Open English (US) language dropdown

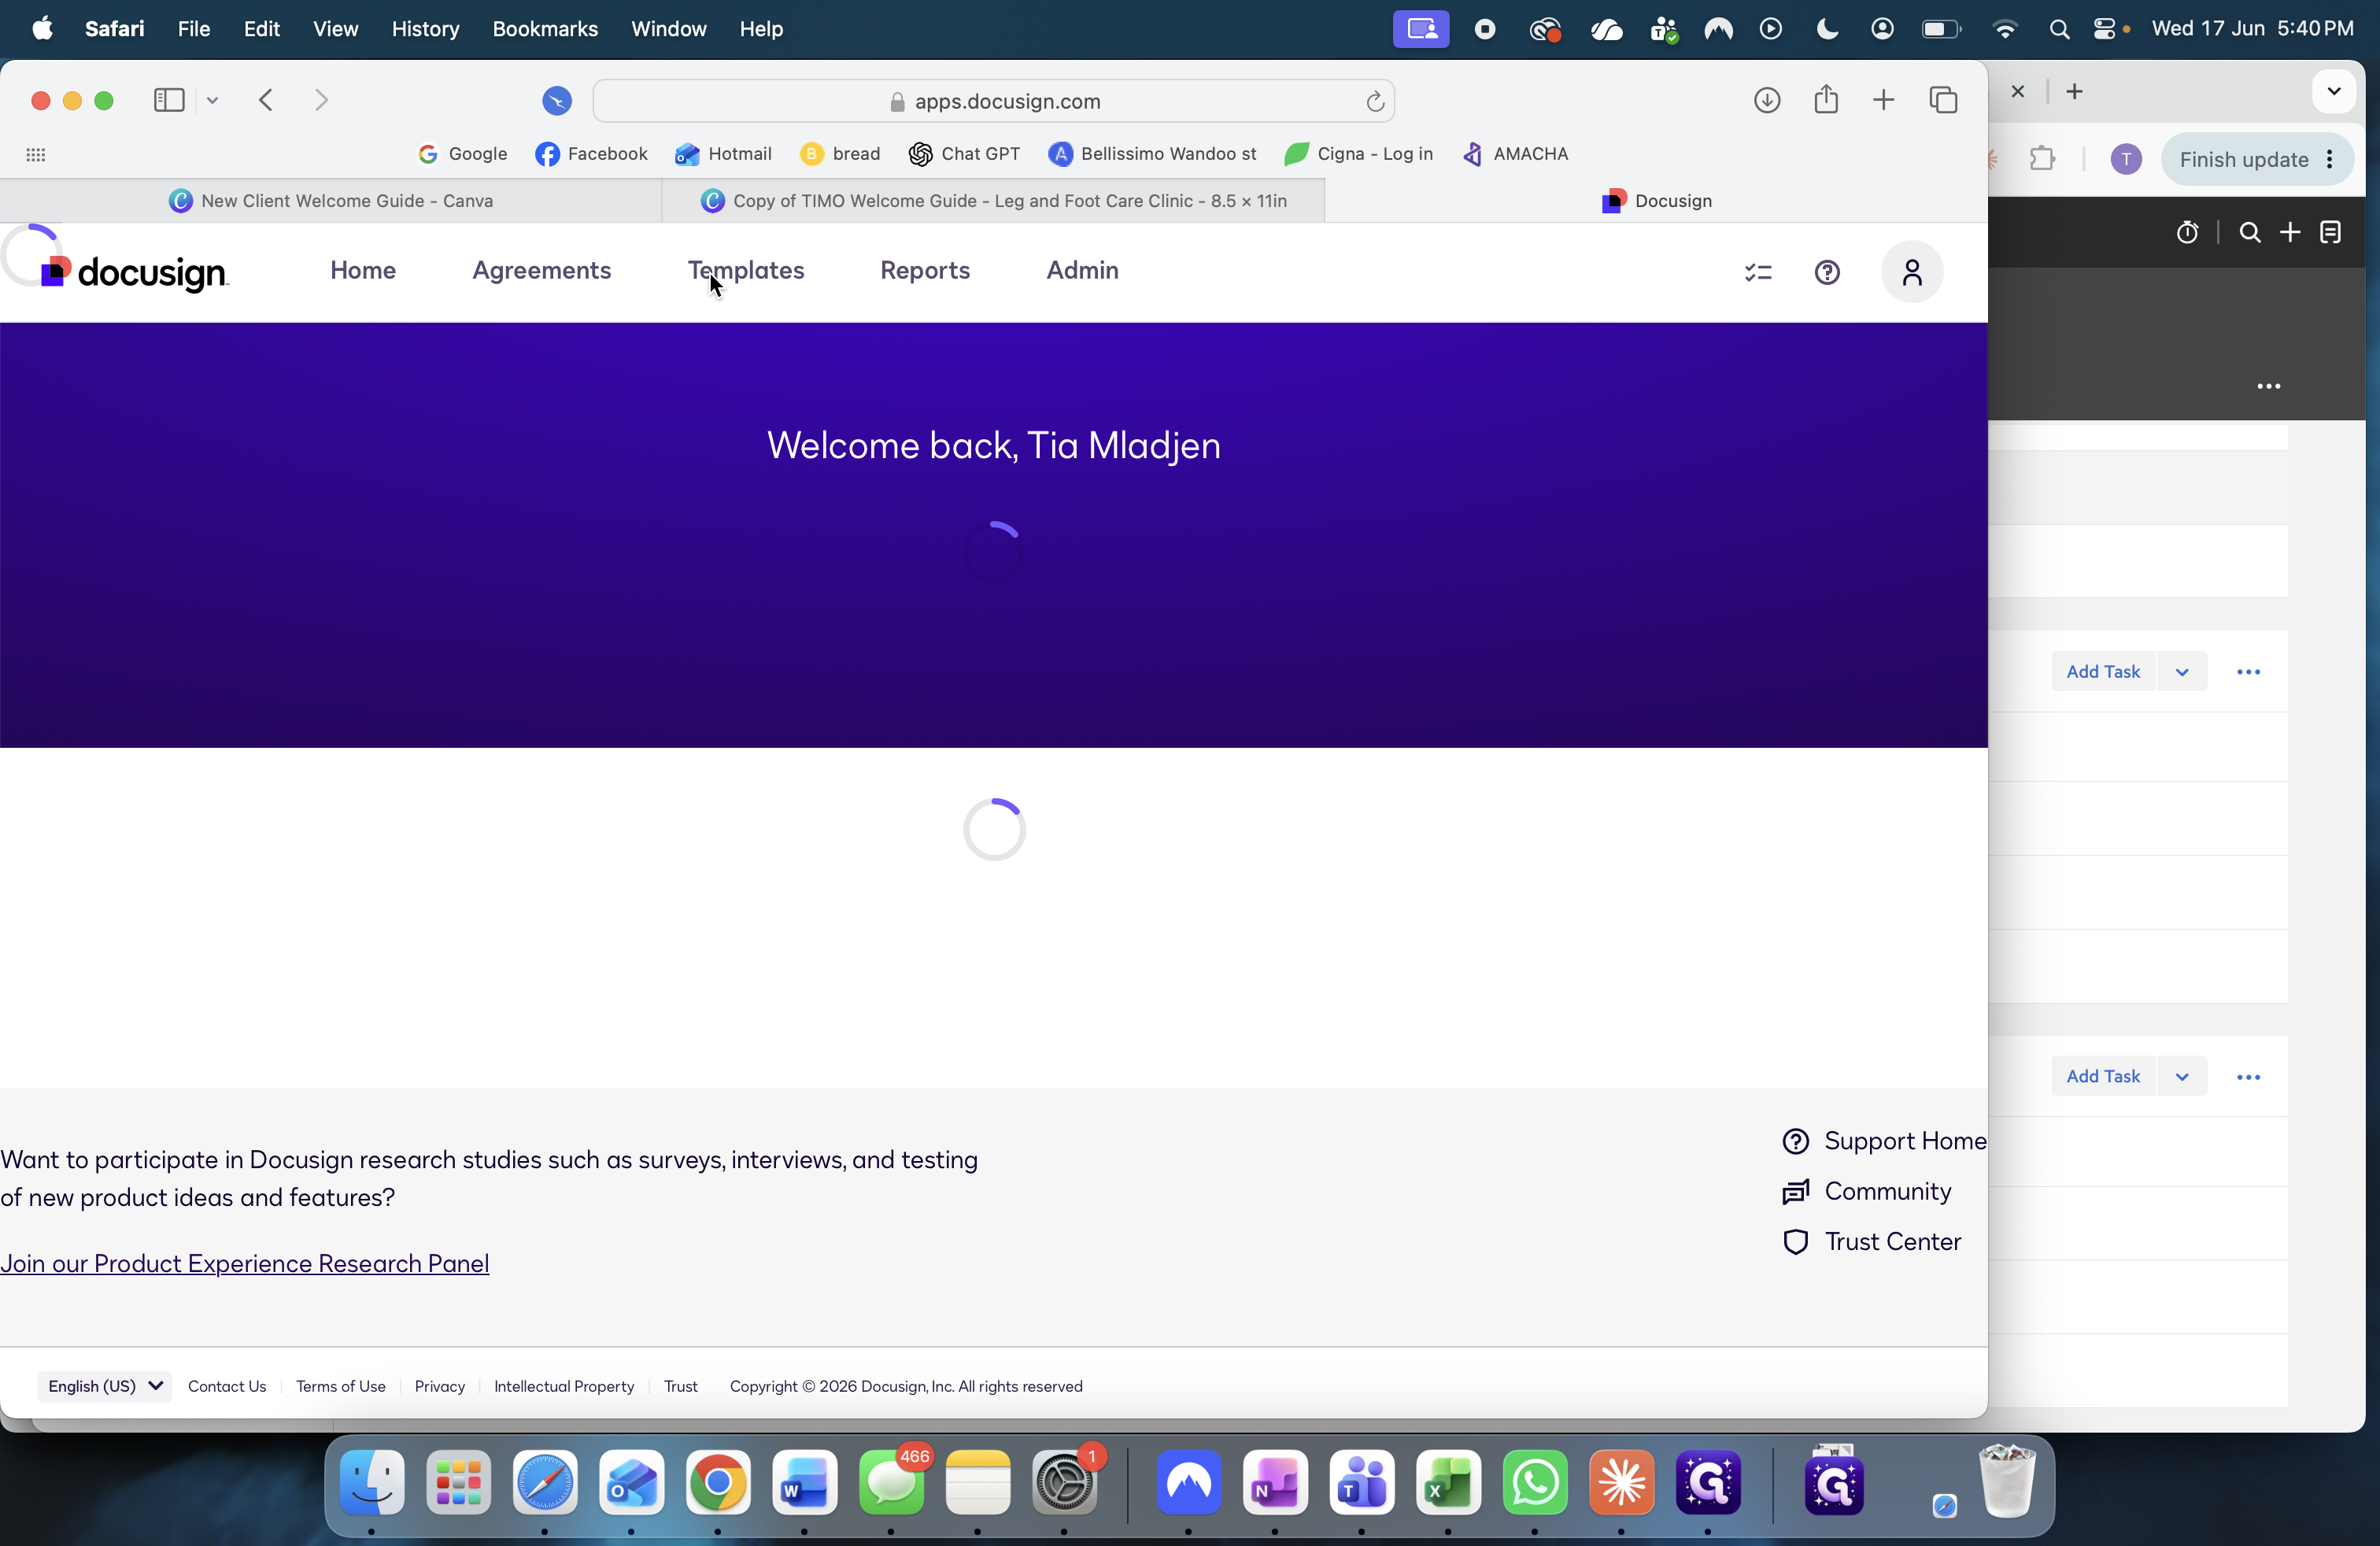click(x=105, y=1386)
